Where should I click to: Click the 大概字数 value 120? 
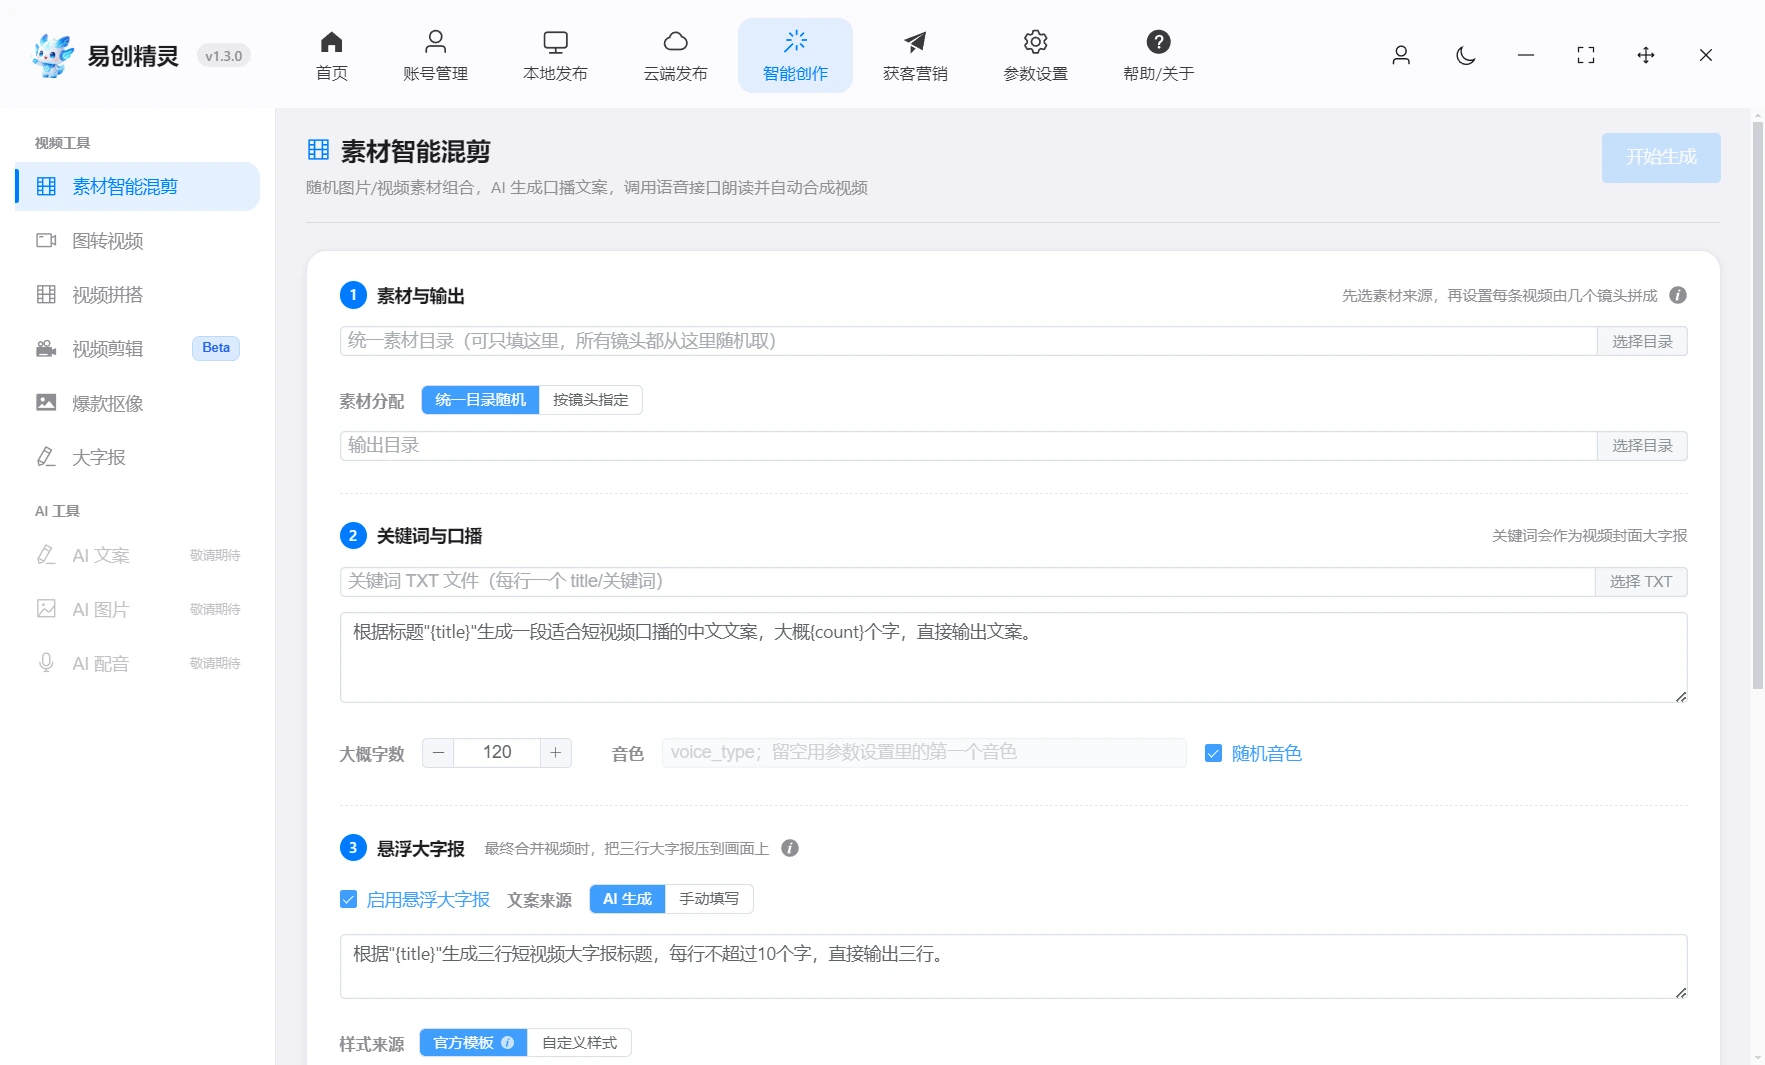497,752
